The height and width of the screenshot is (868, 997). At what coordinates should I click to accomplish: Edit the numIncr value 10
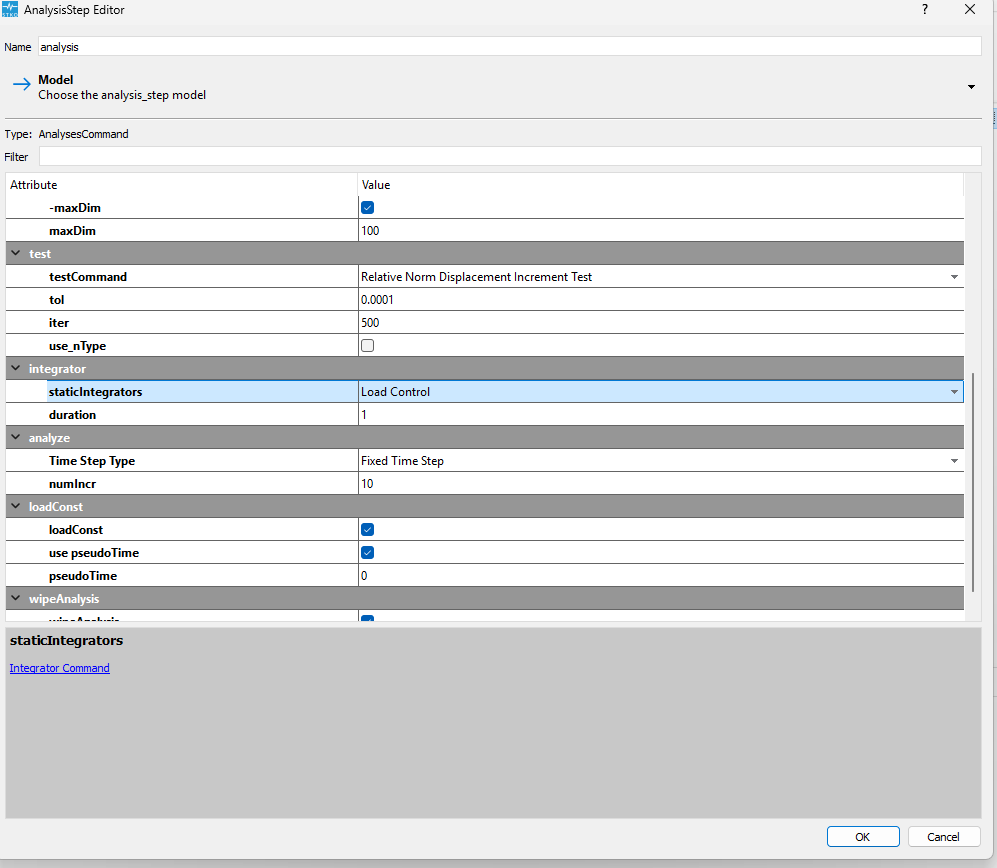pos(661,484)
